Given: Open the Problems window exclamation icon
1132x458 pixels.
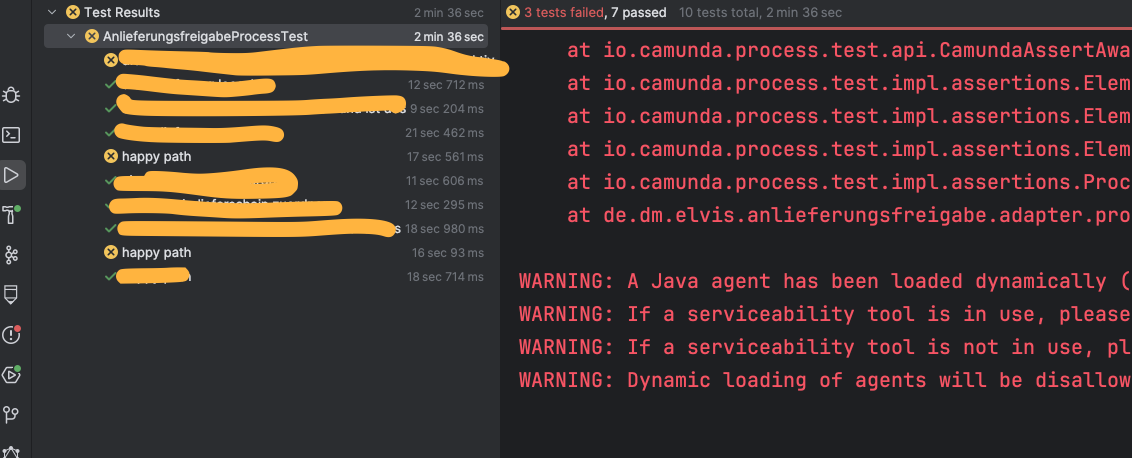Looking at the screenshot, I should (x=12, y=334).
